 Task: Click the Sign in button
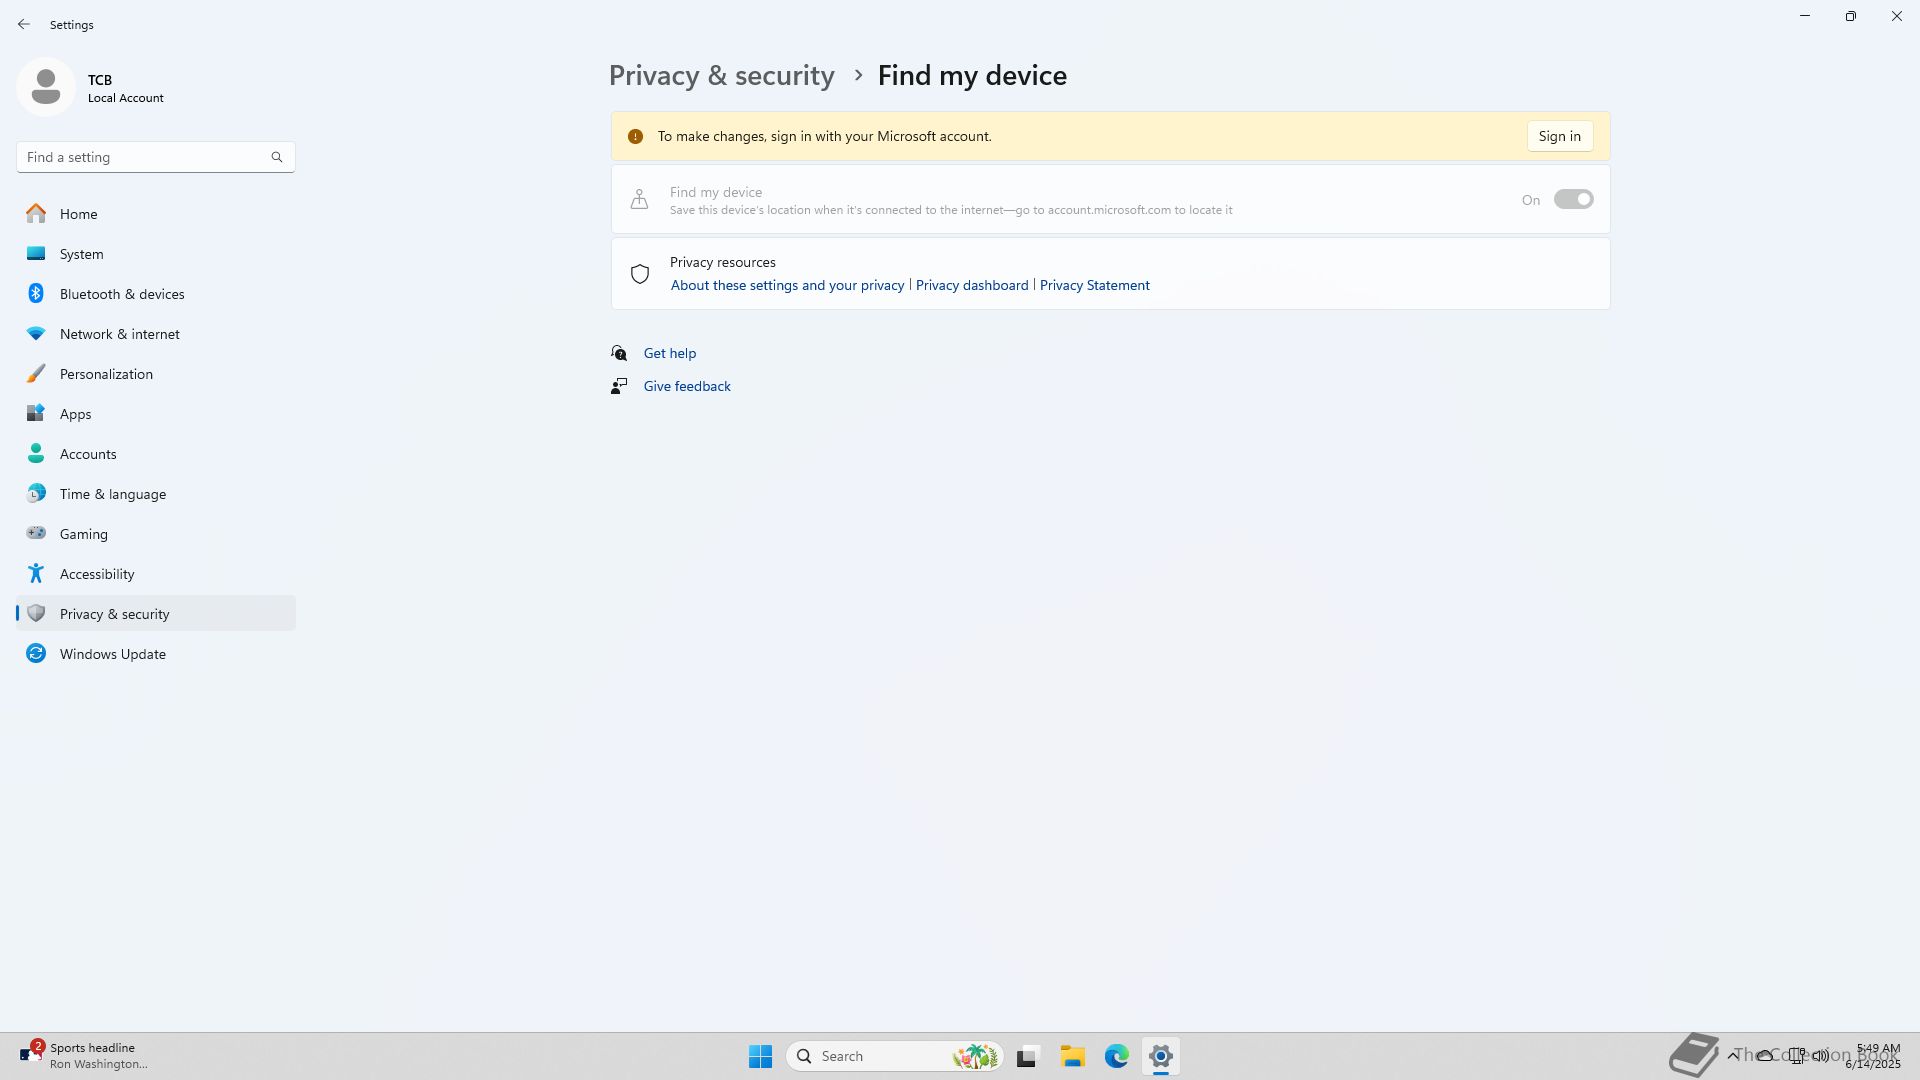click(x=1559, y=136)
